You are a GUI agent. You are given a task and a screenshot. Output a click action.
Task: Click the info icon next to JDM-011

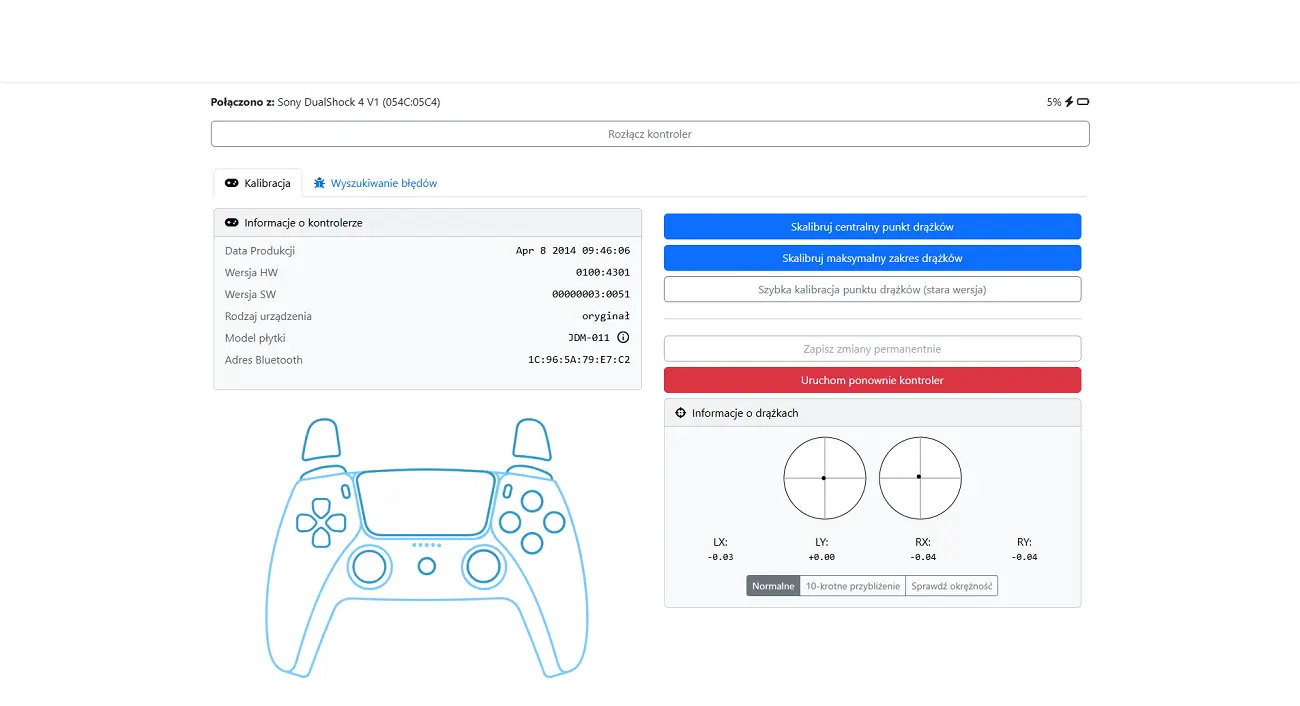[623, 338]
